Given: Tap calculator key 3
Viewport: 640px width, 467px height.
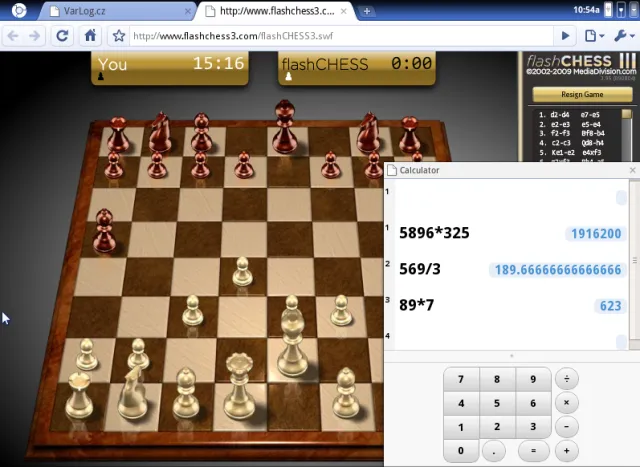Looking at the screenshot, I should pyautogui.click(x=533, y=427).
